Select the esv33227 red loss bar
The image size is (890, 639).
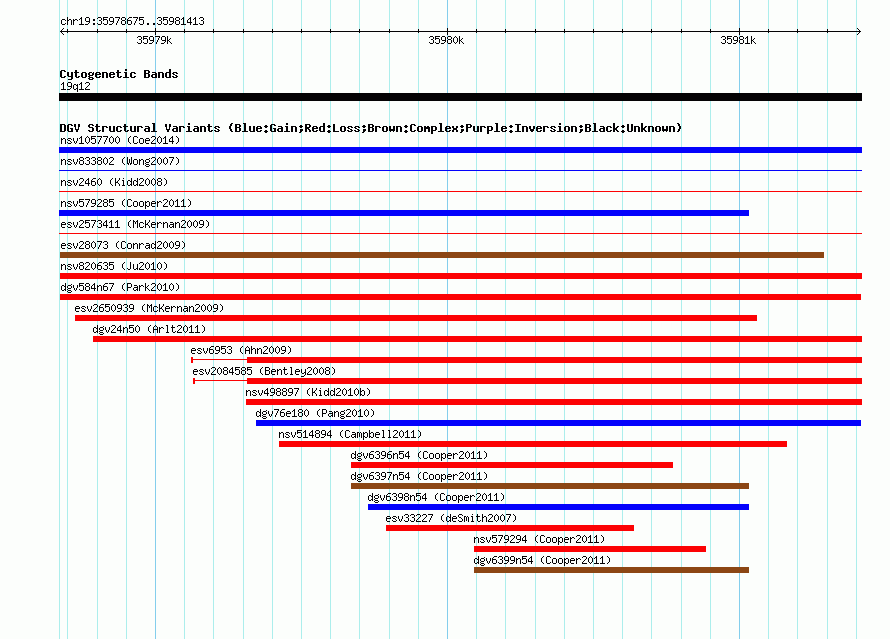click(510, 528)
